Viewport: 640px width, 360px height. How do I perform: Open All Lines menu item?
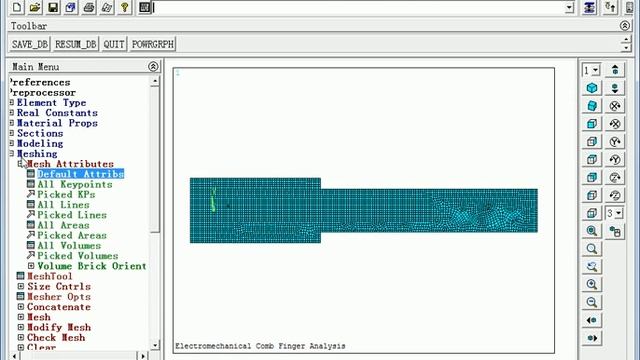coord(63,204)
